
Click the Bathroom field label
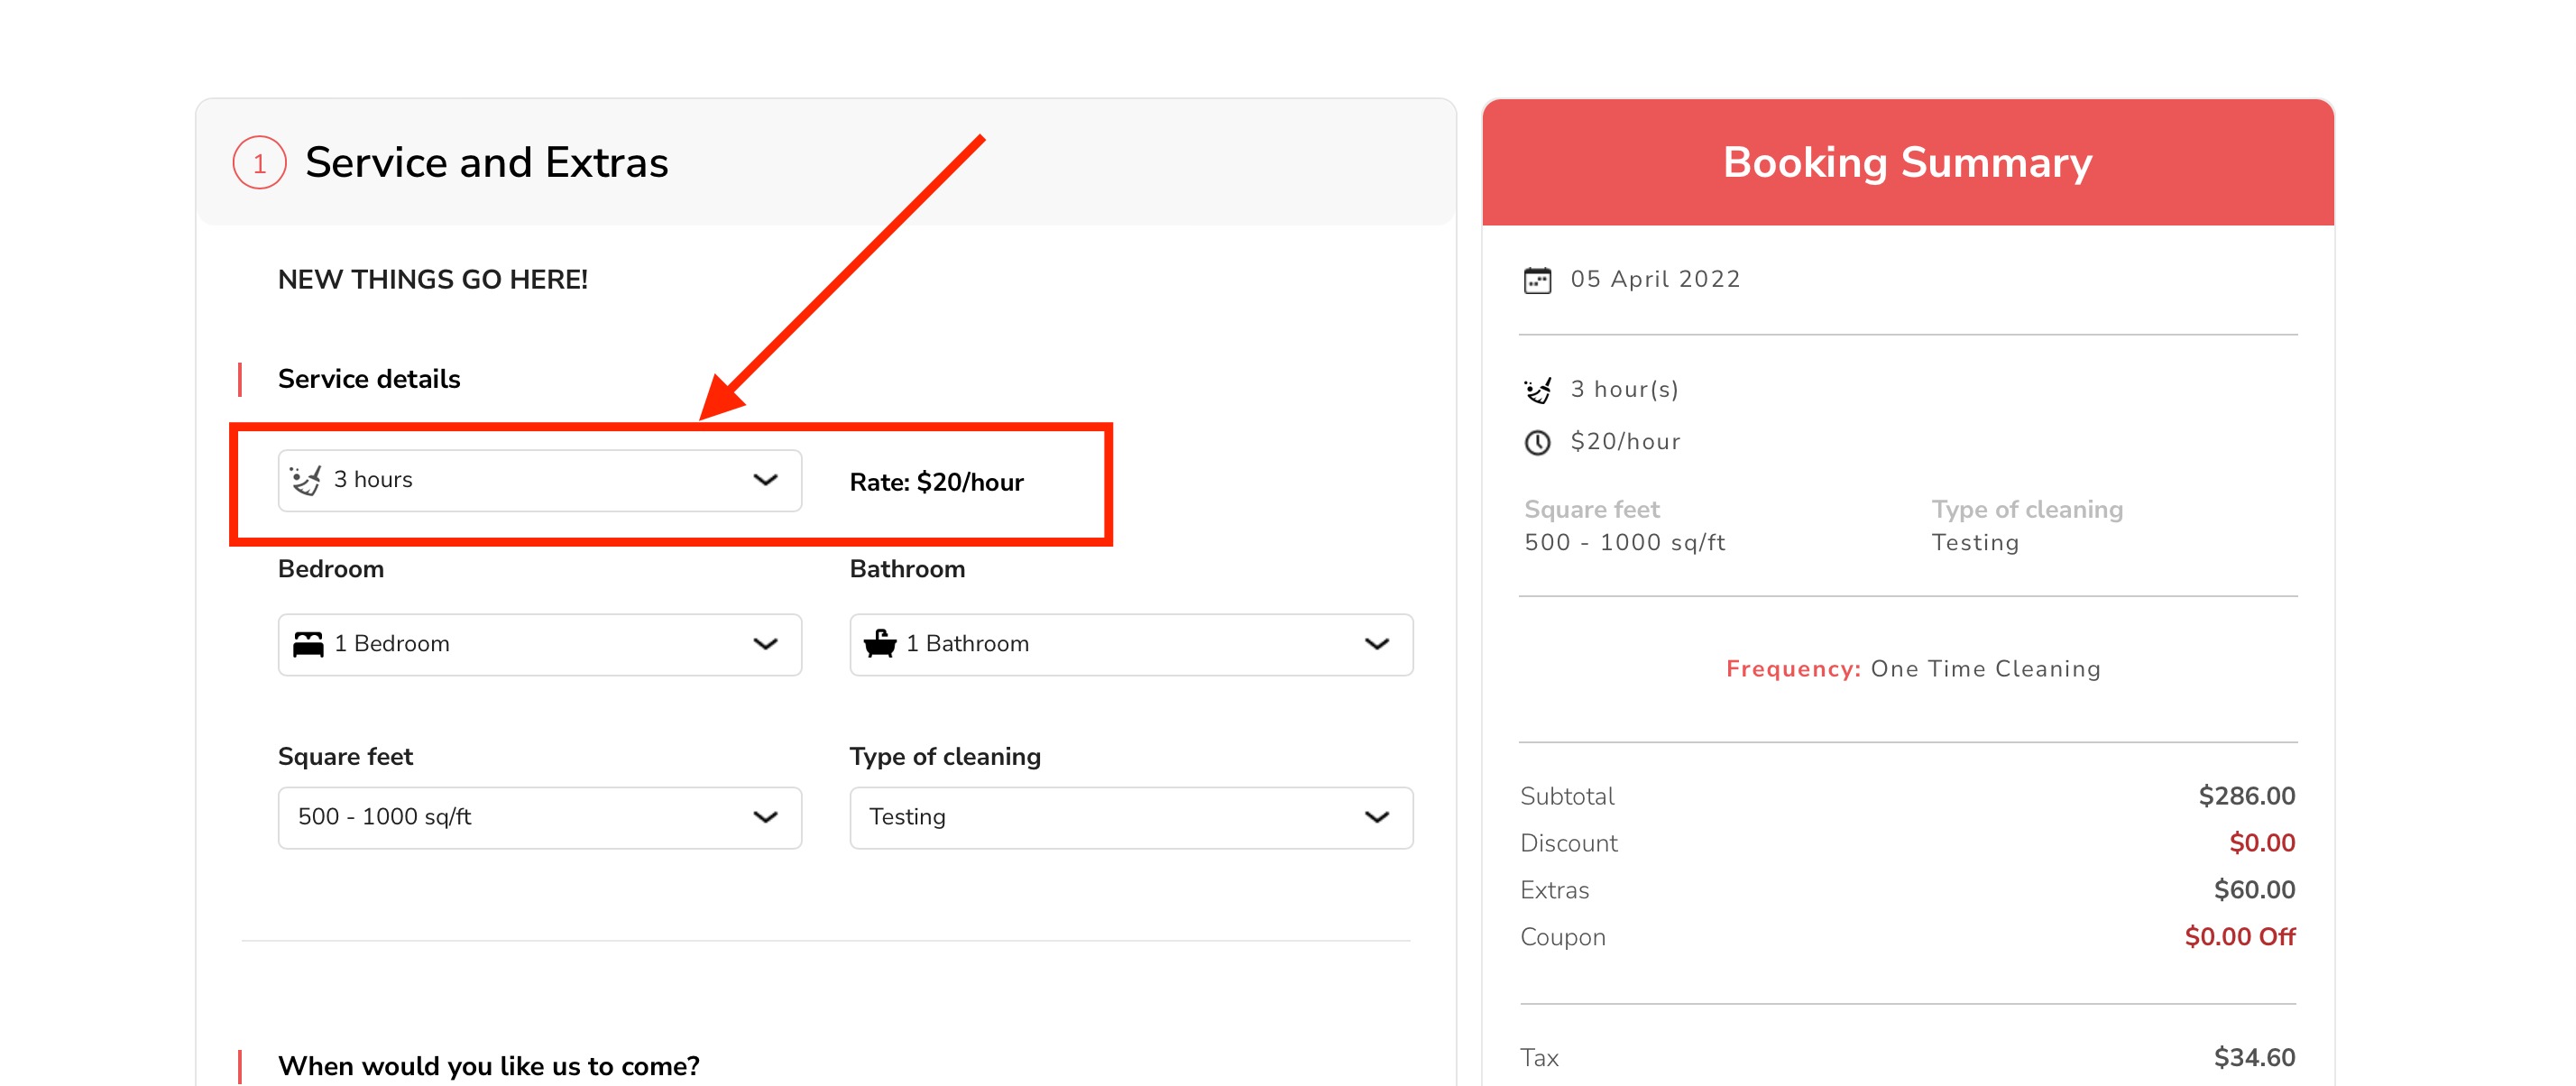(x=907, y=569)
